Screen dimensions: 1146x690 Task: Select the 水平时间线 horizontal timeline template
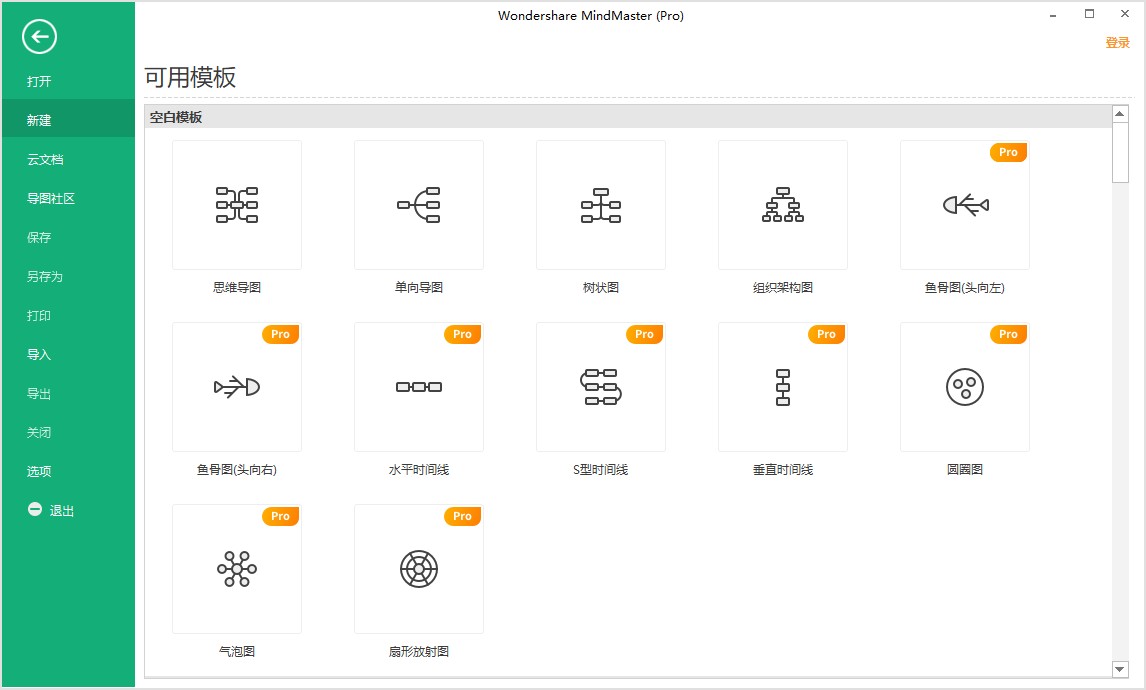point(419,387)
